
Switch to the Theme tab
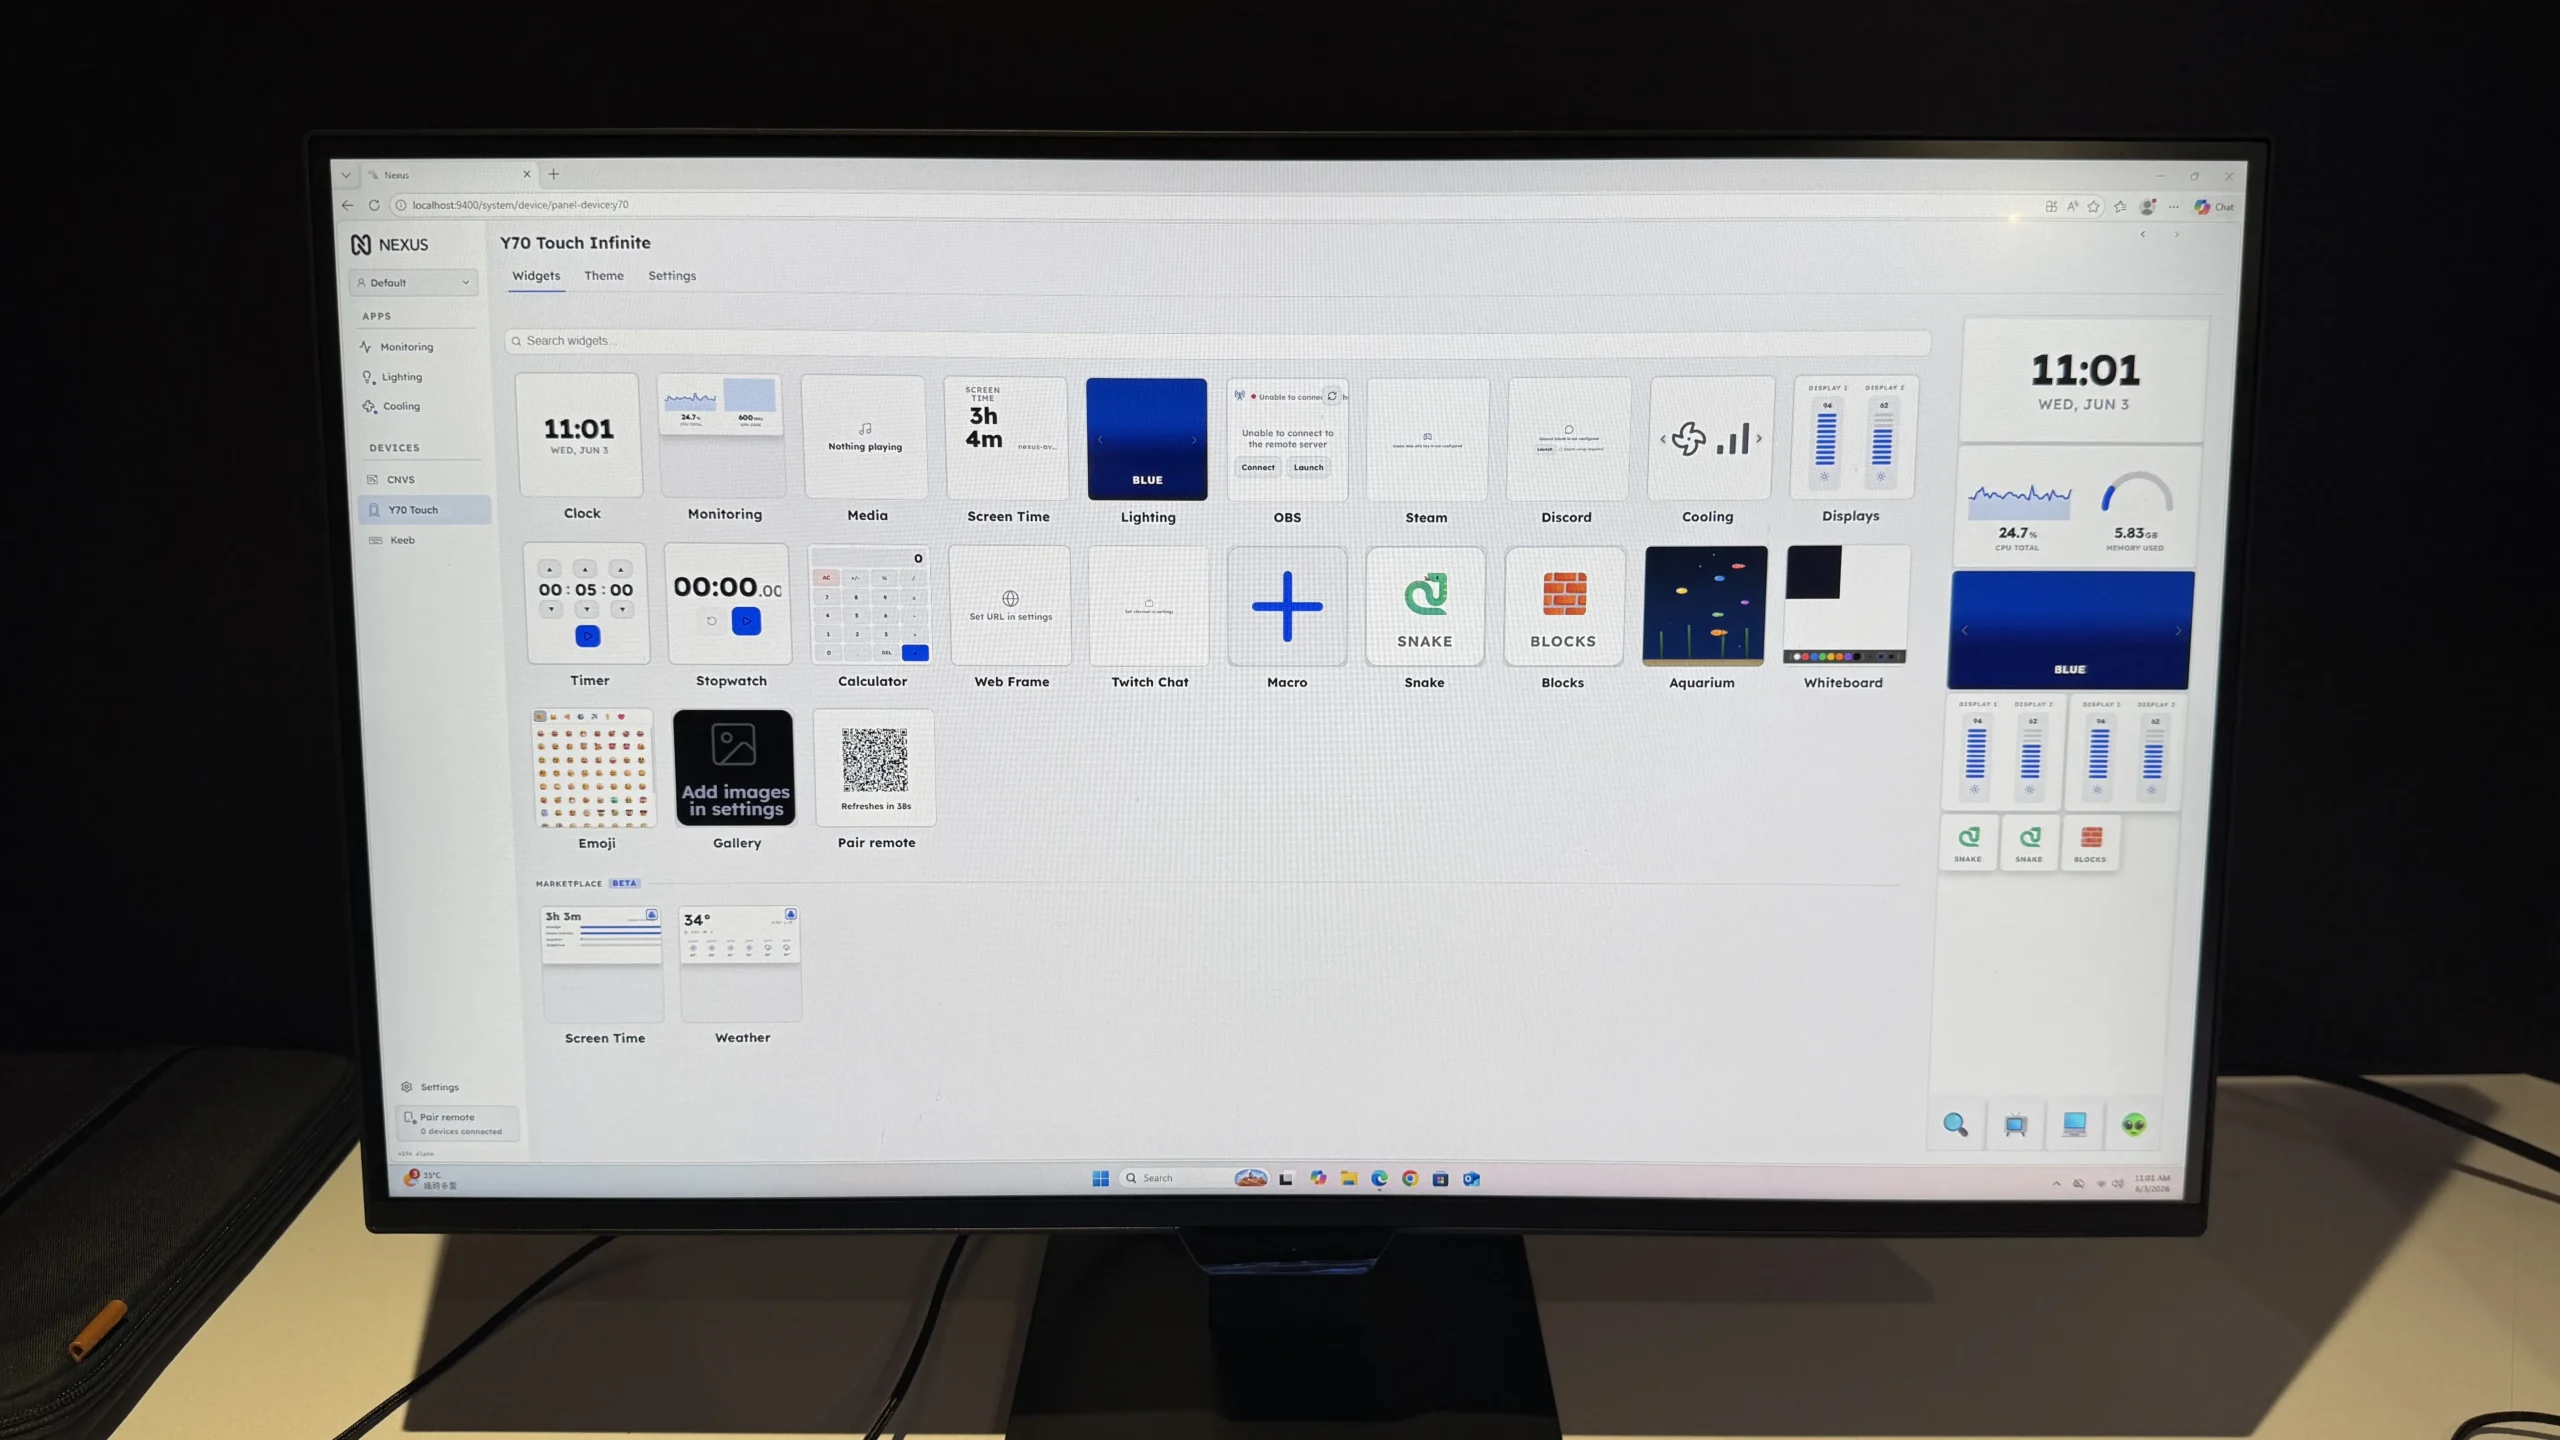604,276
